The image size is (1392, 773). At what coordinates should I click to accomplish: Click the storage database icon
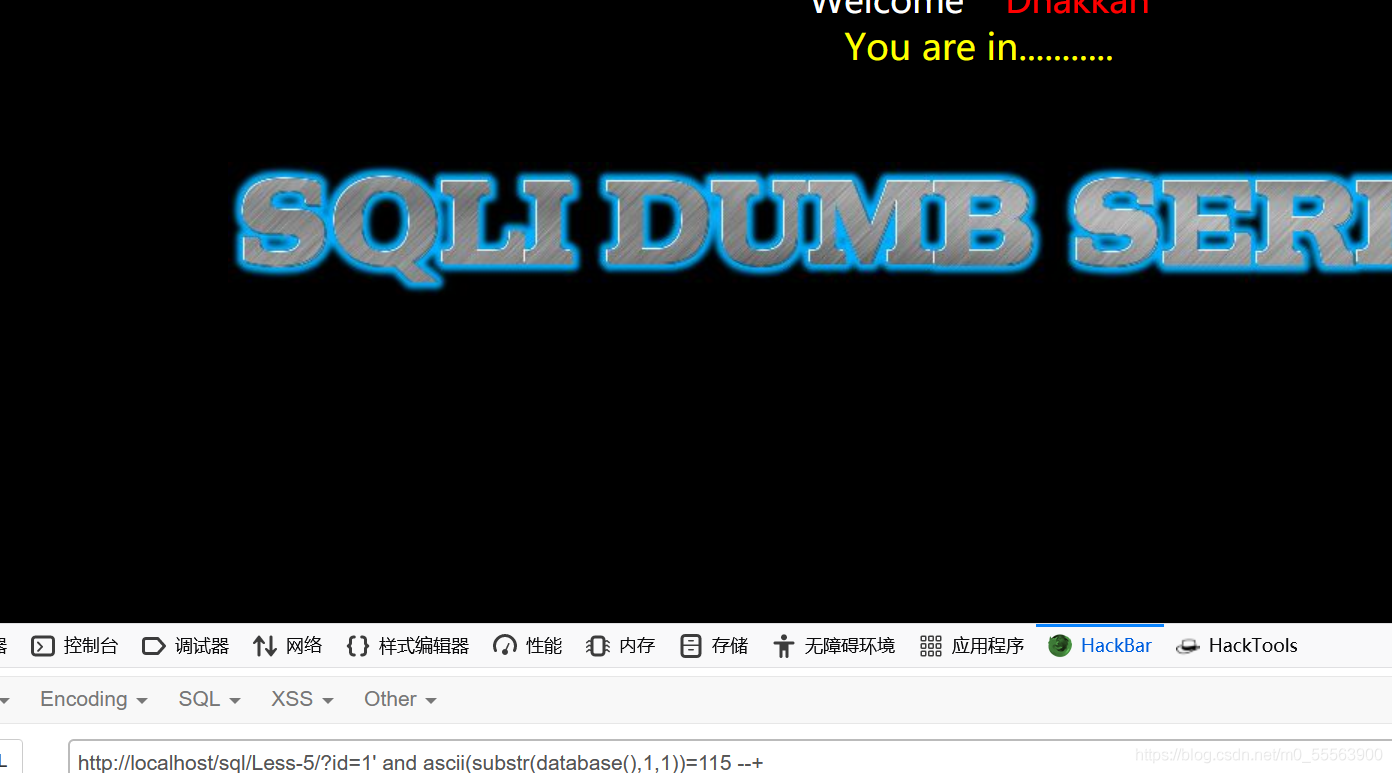[x=691, y=646]
